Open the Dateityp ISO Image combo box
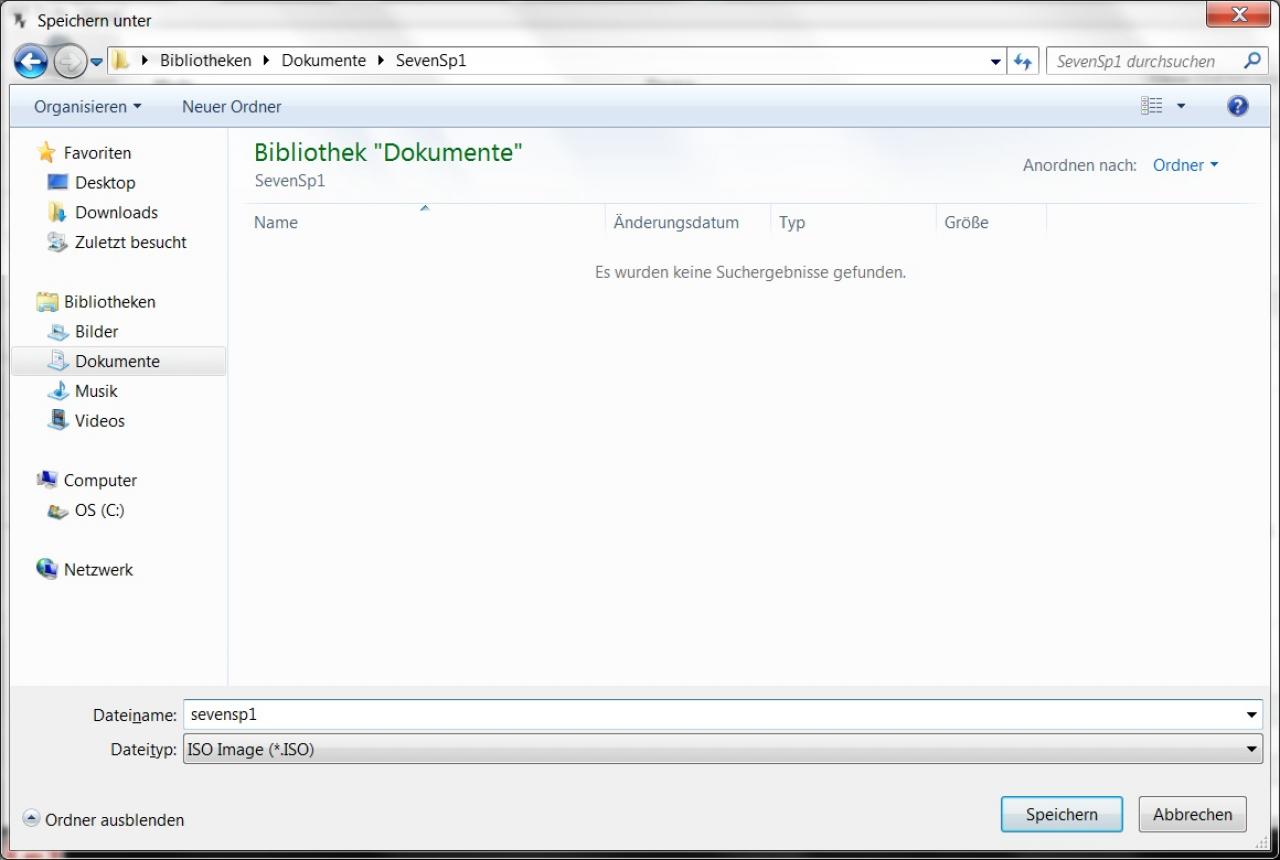This screenshot has height=860, width=1280. coord(723,749)
